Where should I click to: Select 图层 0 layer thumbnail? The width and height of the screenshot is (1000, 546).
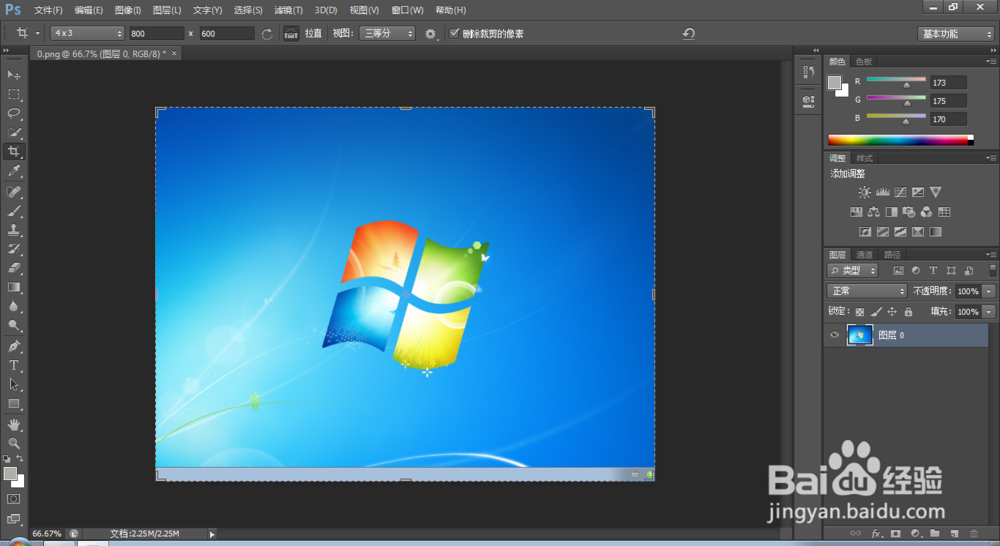(860, 335)
